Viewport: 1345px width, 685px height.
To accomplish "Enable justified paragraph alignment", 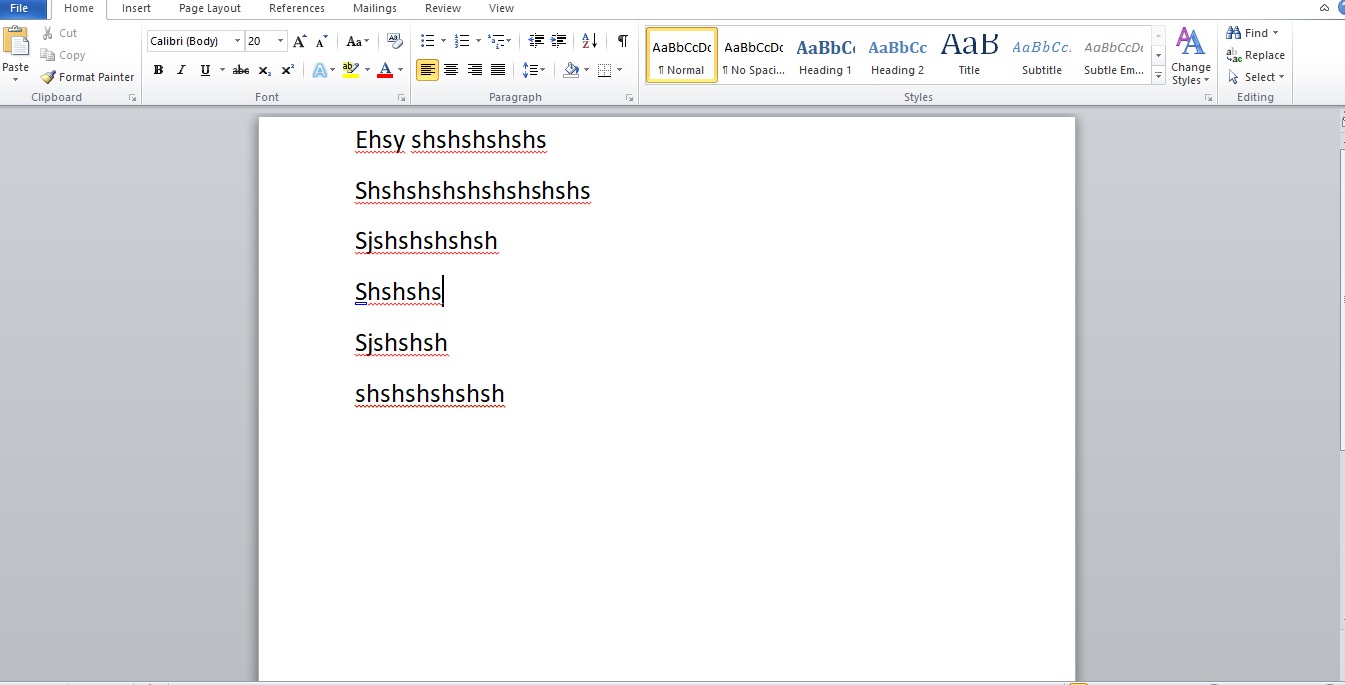I will 497,70.
